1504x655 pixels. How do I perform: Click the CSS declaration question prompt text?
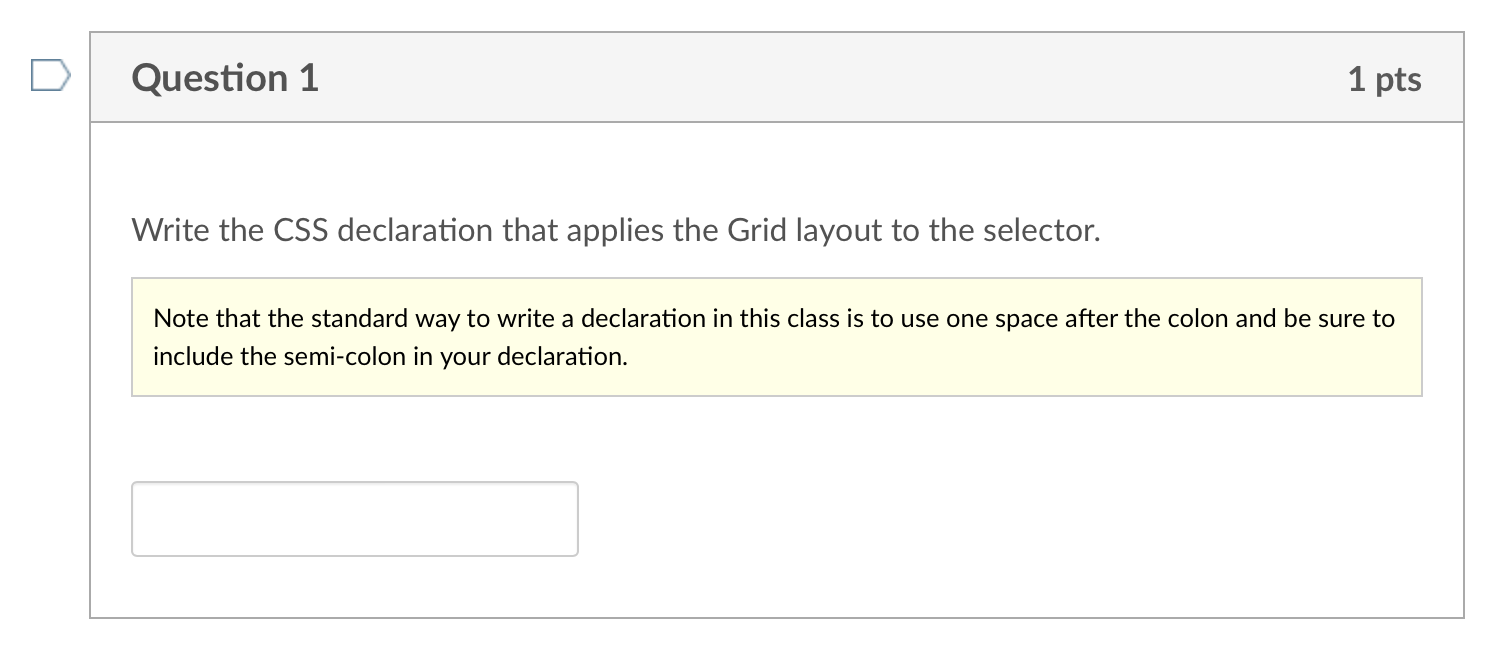point(616,231)
